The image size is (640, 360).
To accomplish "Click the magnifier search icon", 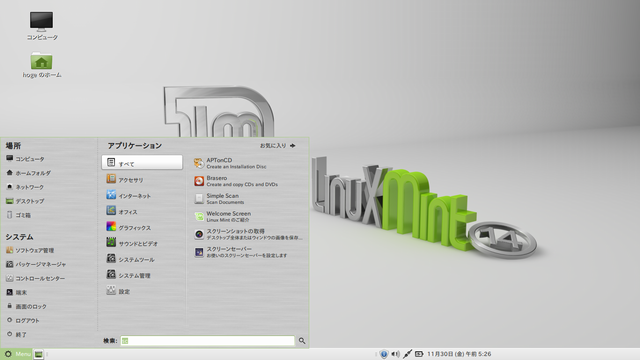I will coord(302,340).
